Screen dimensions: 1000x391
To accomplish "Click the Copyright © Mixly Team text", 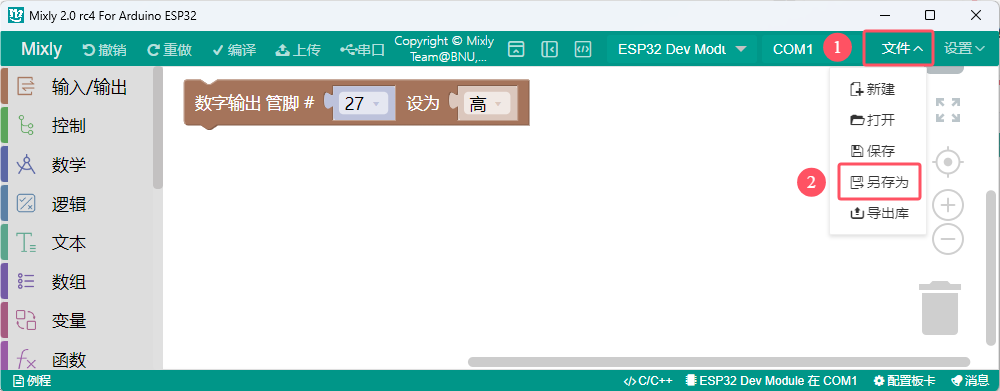I will (444, 49).
